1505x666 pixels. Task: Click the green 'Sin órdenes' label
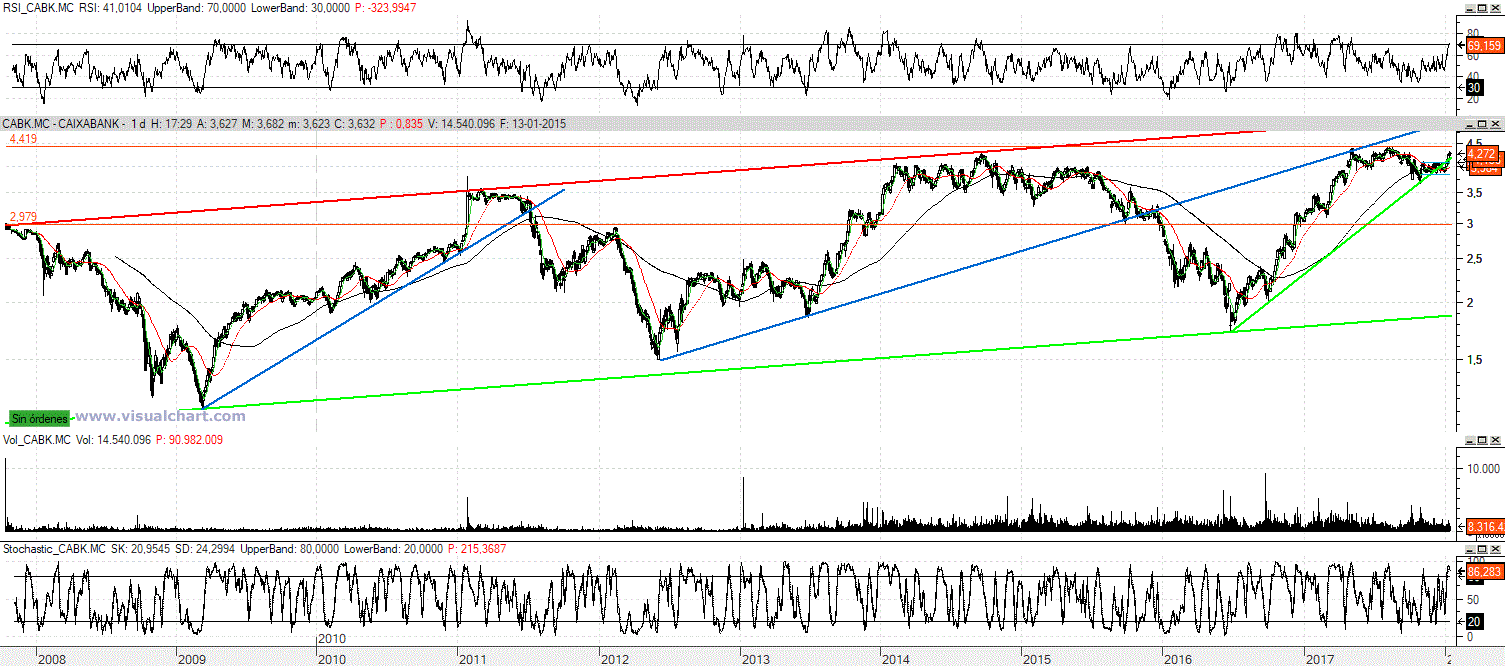click(x=38, y=418)
